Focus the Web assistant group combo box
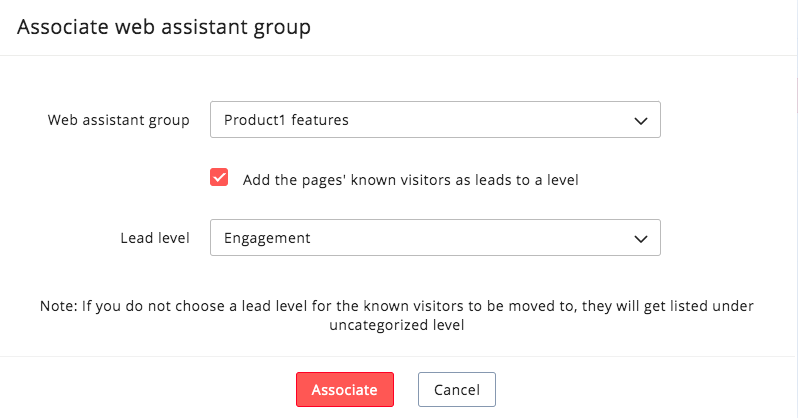 pos(435,120)
